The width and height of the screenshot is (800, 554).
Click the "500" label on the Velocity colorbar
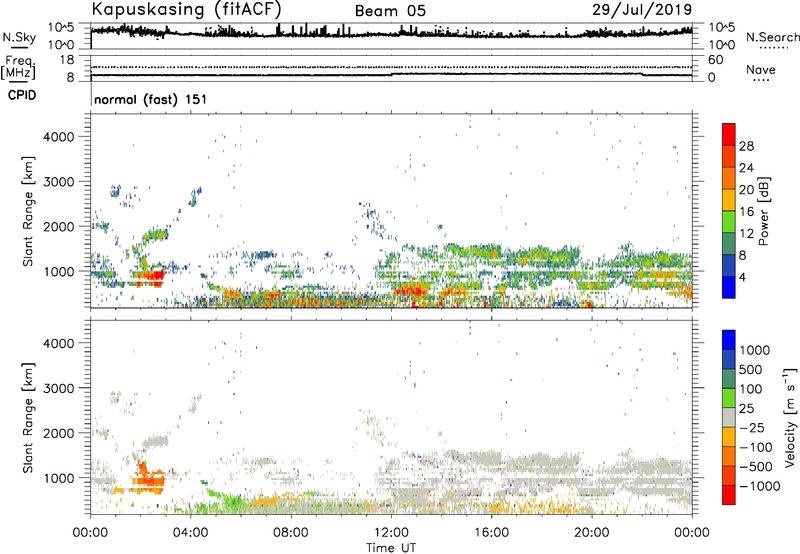point(753,370)
